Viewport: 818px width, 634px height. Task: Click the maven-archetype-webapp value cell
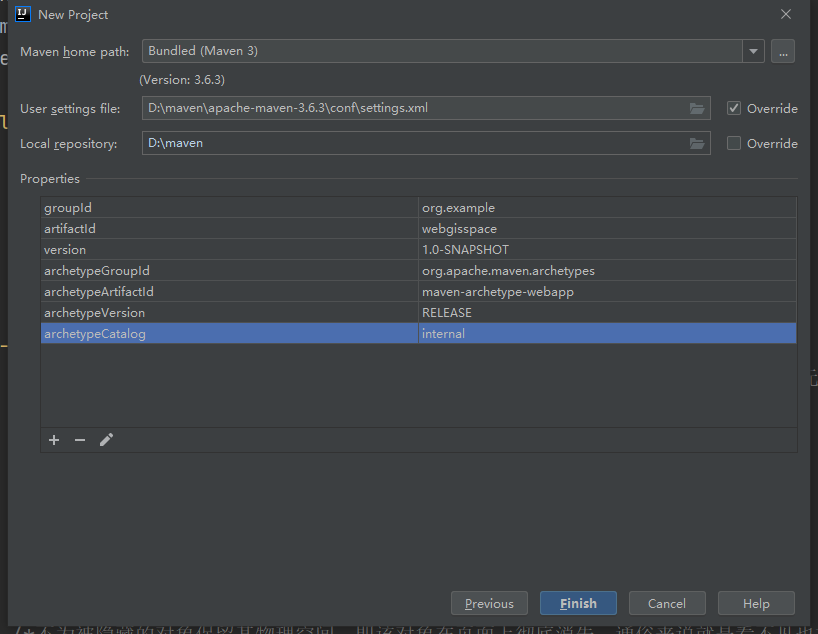(x=607, y=292)
